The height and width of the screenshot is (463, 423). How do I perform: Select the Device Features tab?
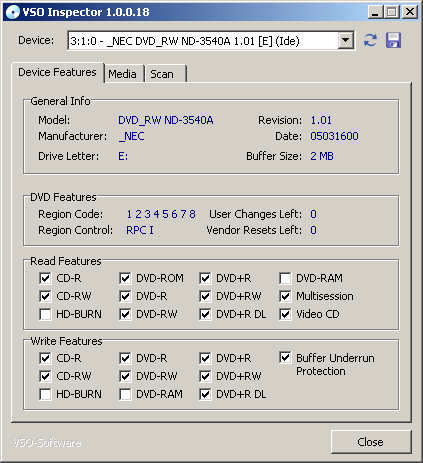coord(57,72)
